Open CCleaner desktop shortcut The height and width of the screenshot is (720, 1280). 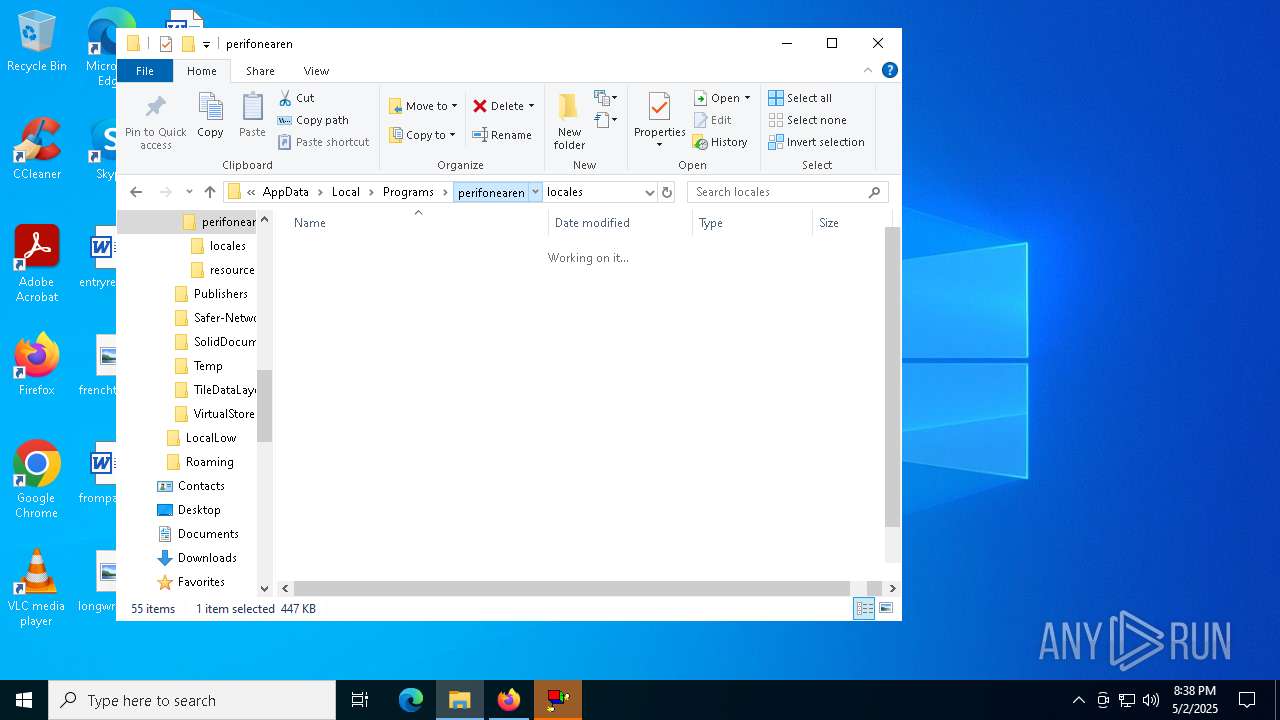pyautogui.click(x=37, y=150)
